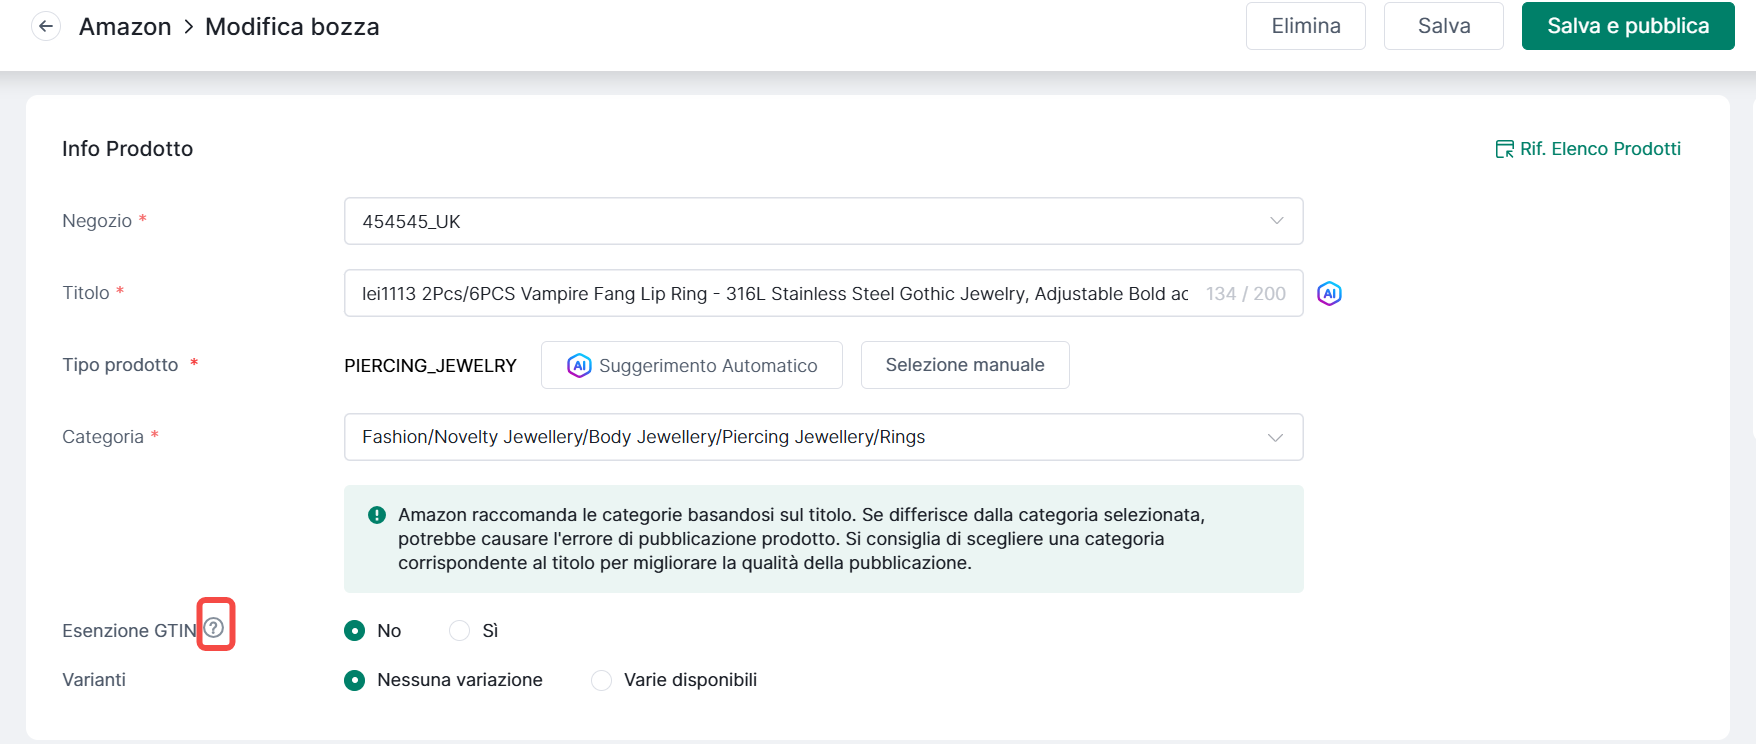Go to Amazon in the breadcrumb

125,27
